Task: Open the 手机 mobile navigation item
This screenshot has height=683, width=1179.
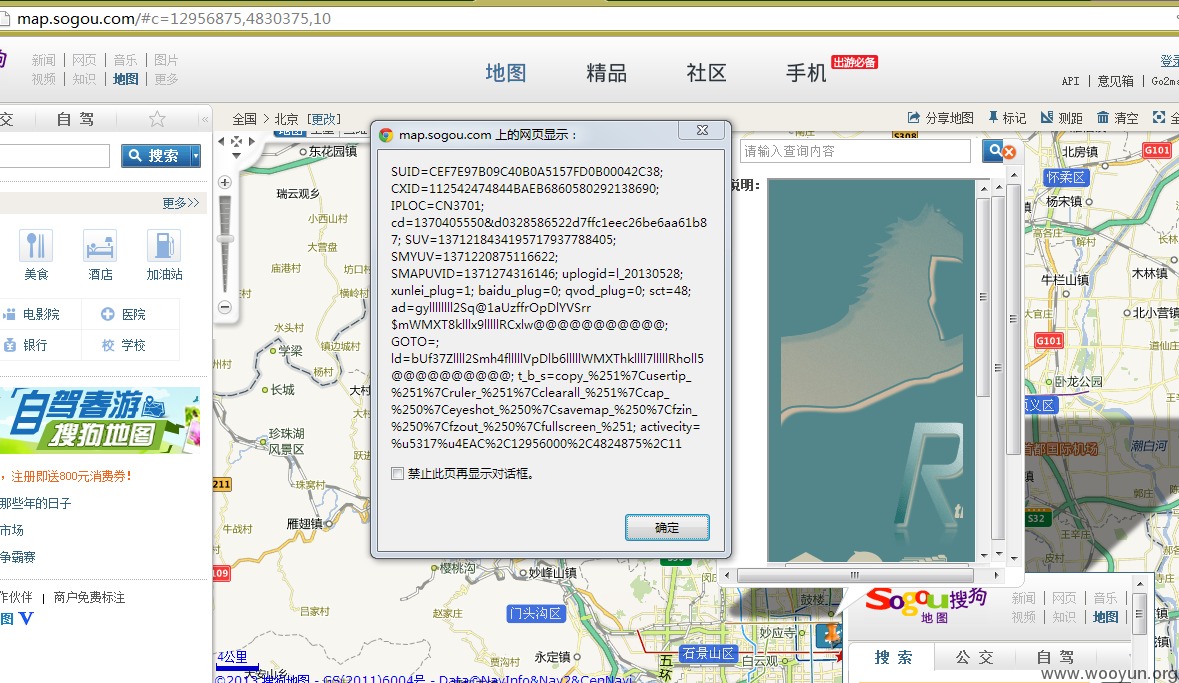Action: tap(806, 73)
